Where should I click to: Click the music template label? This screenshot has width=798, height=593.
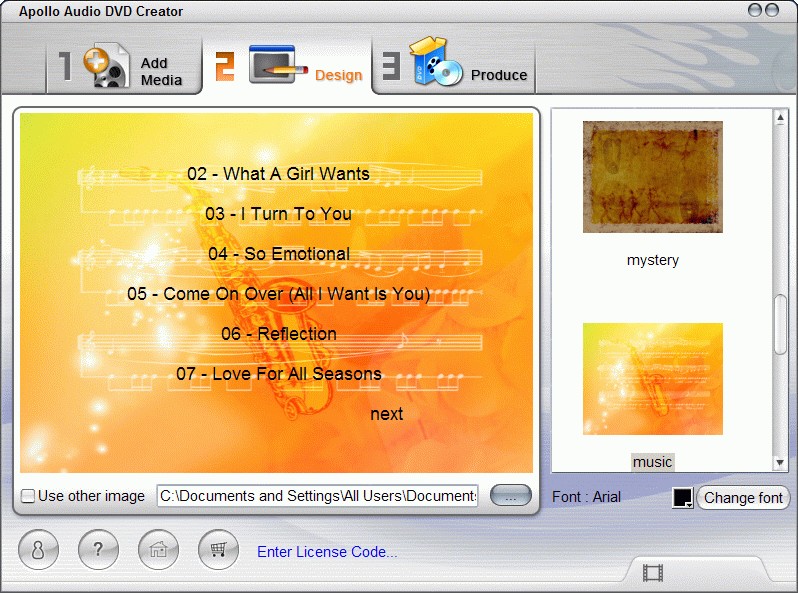[x=652, y=462]
